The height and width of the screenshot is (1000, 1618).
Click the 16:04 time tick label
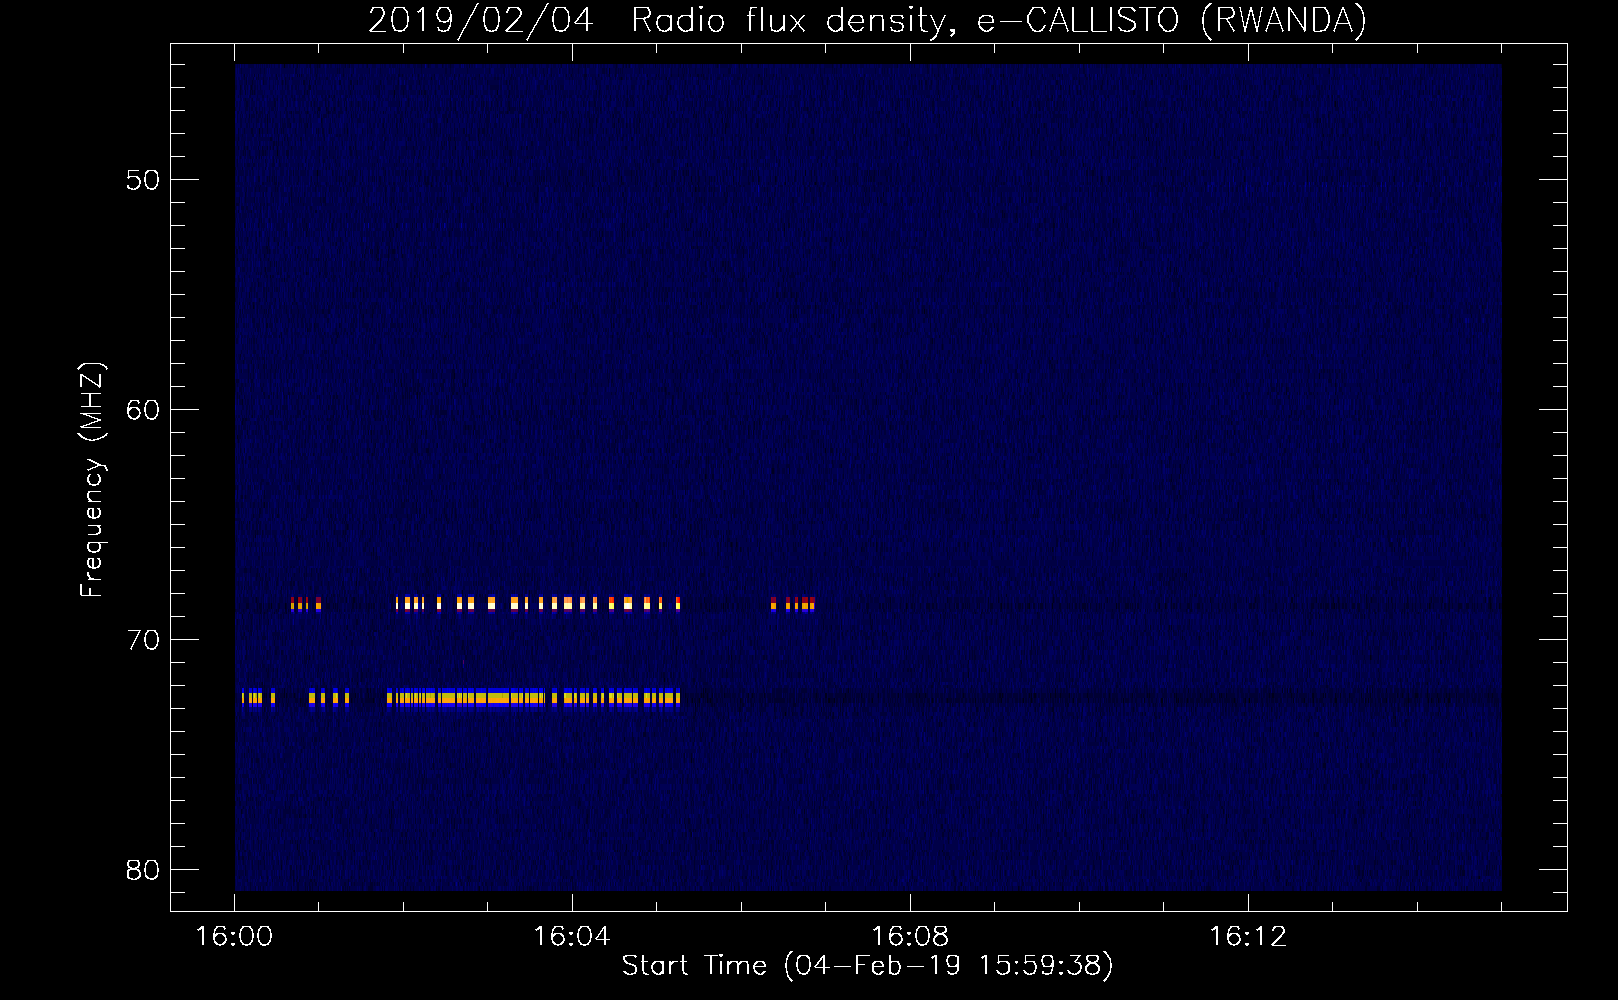pos(572,937)
